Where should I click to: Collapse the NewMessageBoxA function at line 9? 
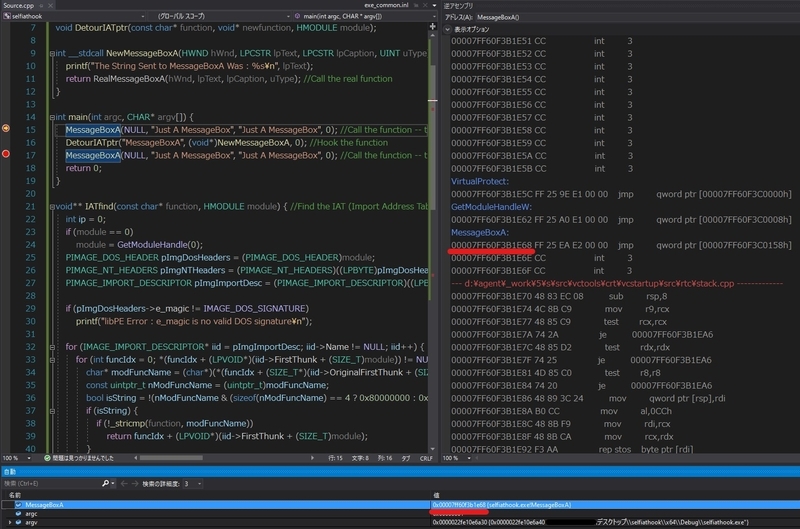(52, 54)
